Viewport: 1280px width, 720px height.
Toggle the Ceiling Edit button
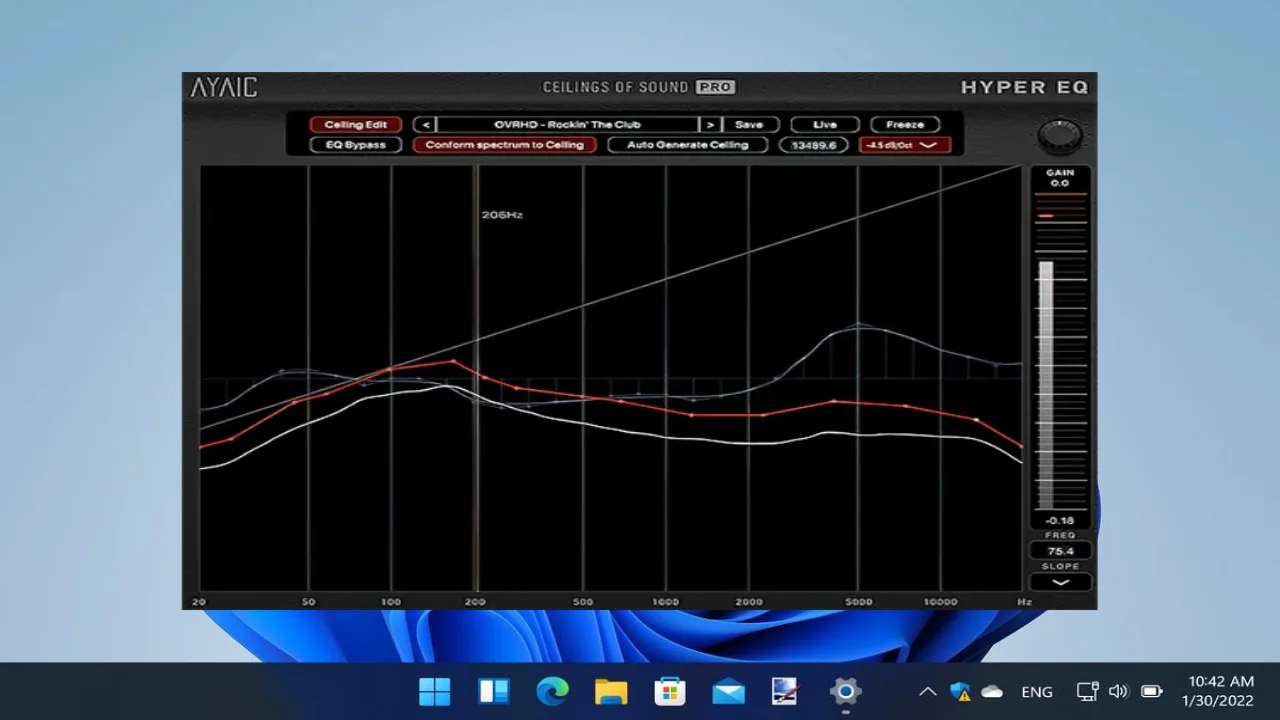click(355, 125)
